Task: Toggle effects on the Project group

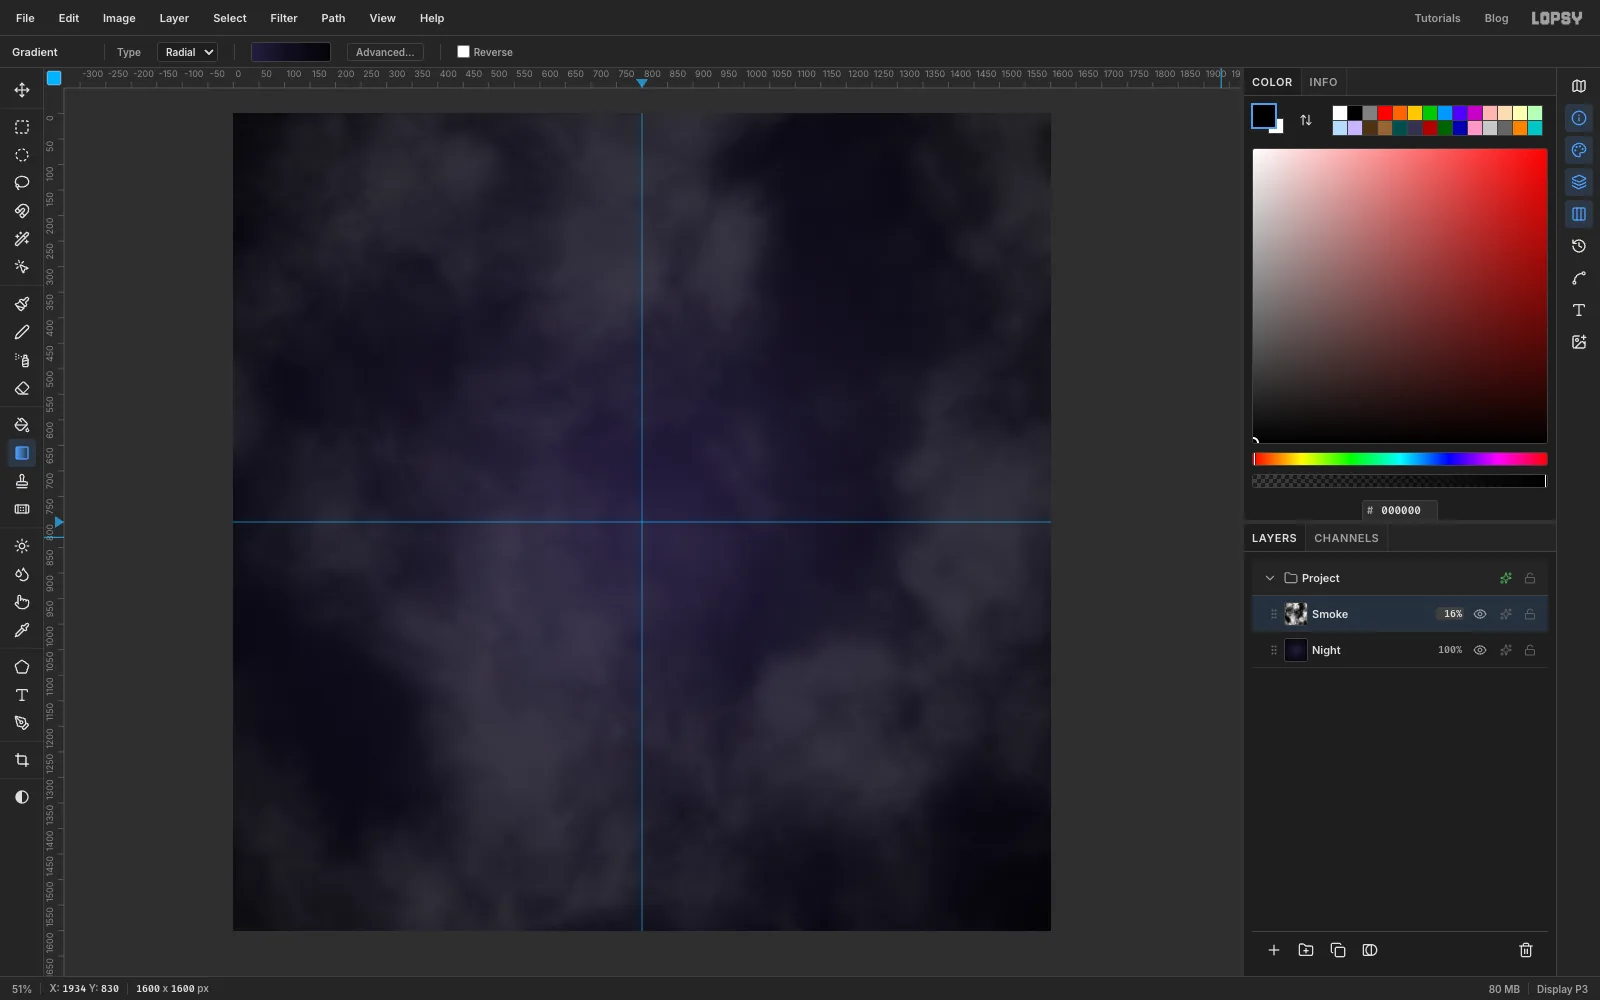Action: coord(1506,578)
